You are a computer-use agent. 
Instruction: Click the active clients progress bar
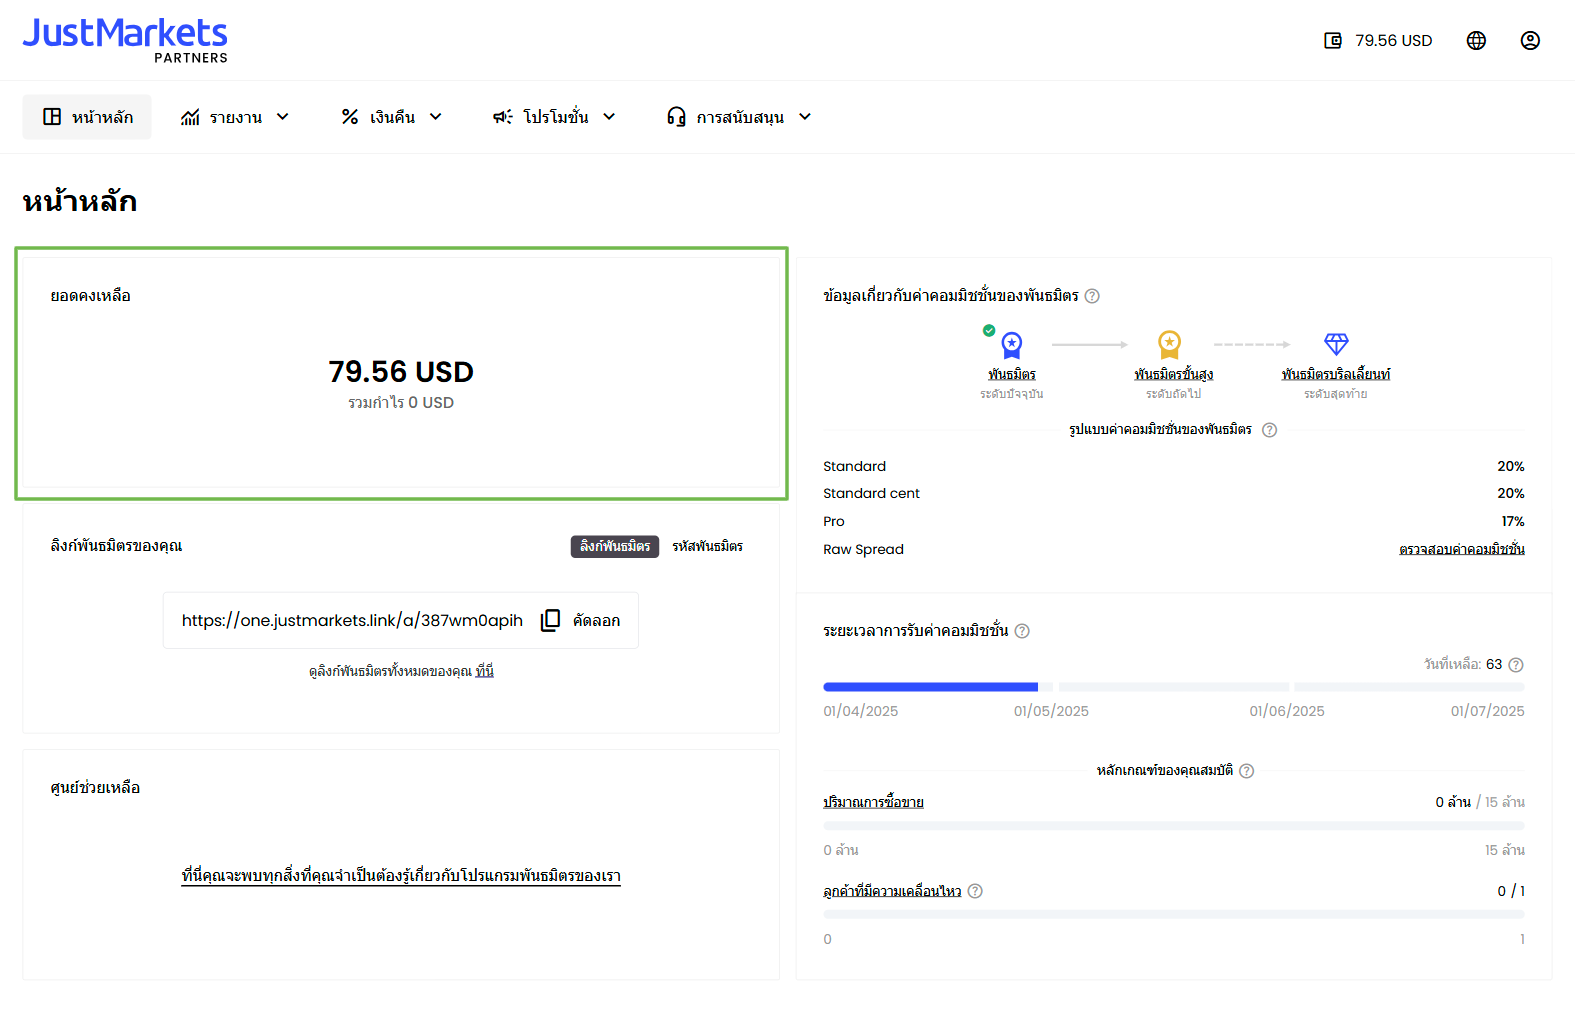(x=1174, y=915)
